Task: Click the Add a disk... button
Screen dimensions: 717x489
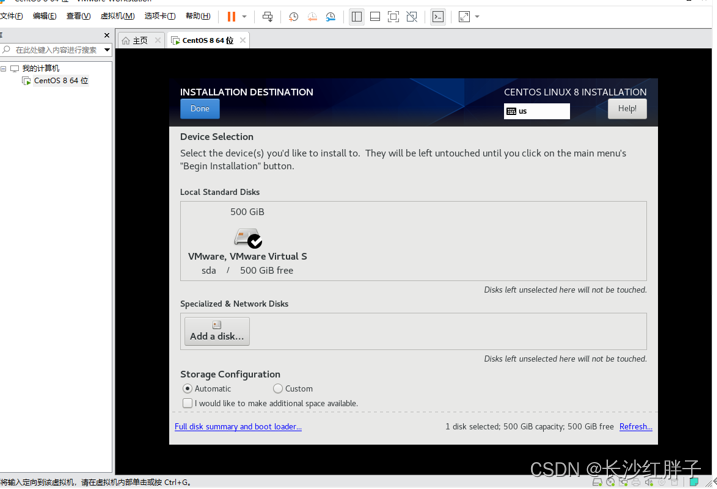Action: [x=217, y=332]
